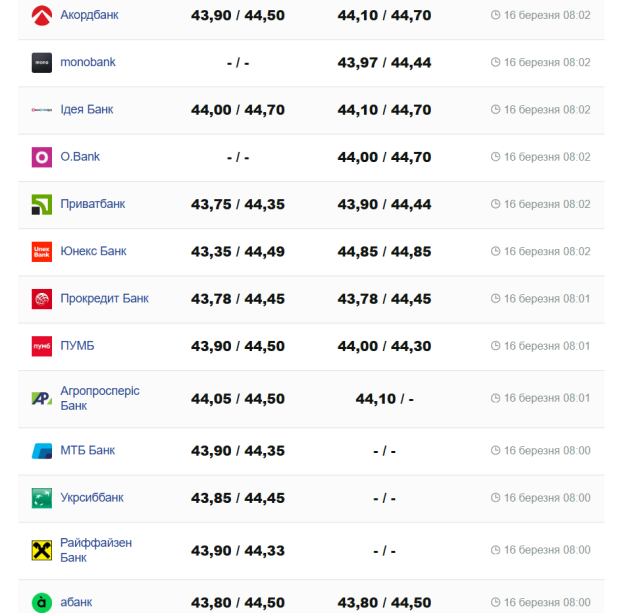Follow the Приватбанк name link
620x613 pixels.
(x=92, y=204)
